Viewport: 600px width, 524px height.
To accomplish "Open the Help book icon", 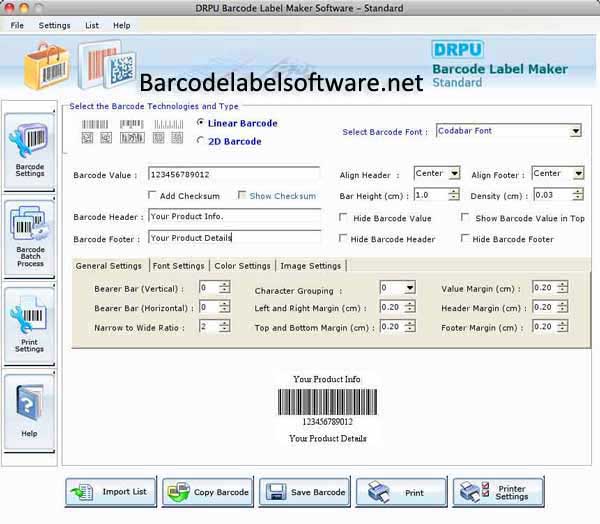I will click(x=30, y=410).
